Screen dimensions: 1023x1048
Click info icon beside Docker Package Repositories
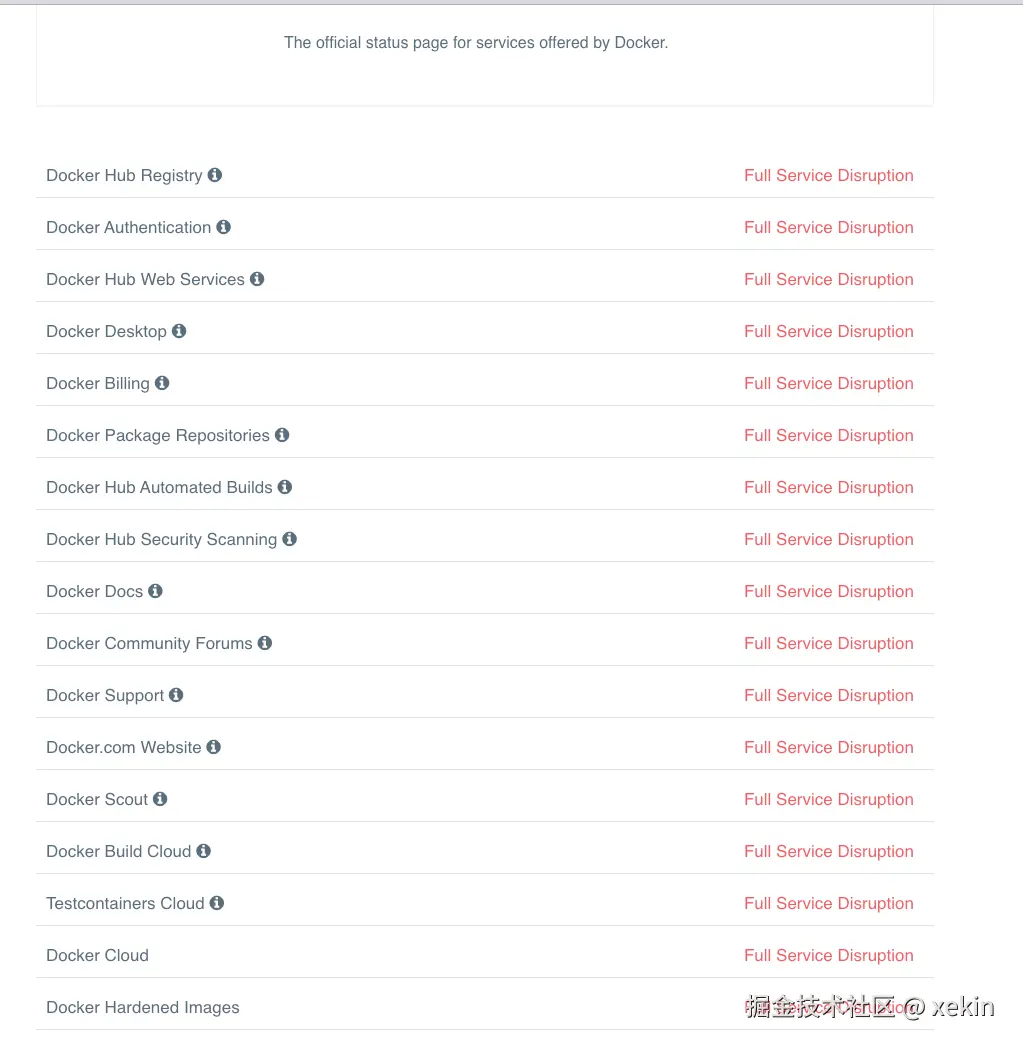coord(282,435)
